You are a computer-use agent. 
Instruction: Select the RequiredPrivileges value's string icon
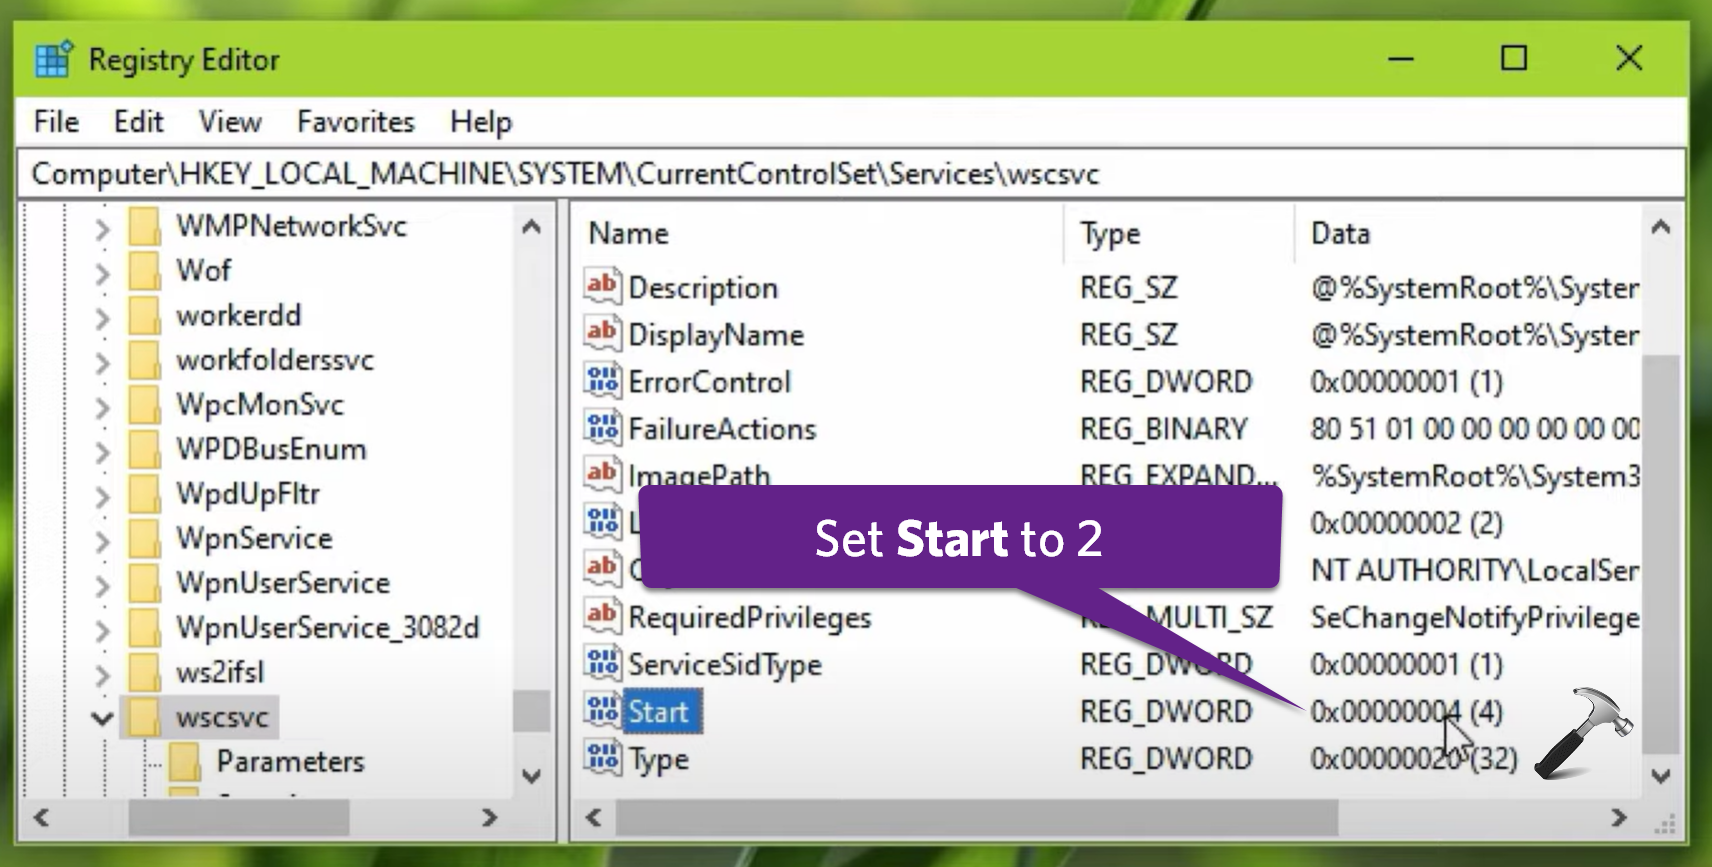click(x=602, y=616)
